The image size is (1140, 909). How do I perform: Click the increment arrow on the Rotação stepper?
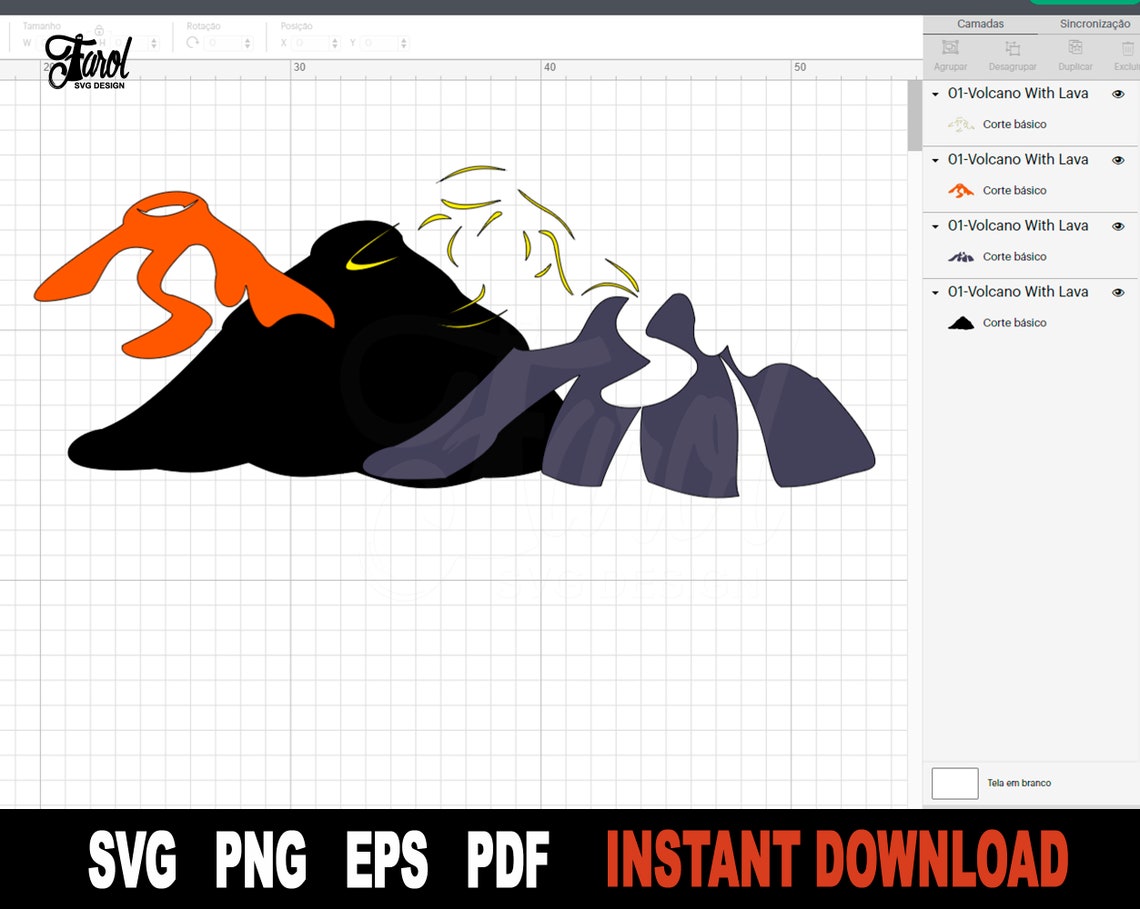(245, 39)
